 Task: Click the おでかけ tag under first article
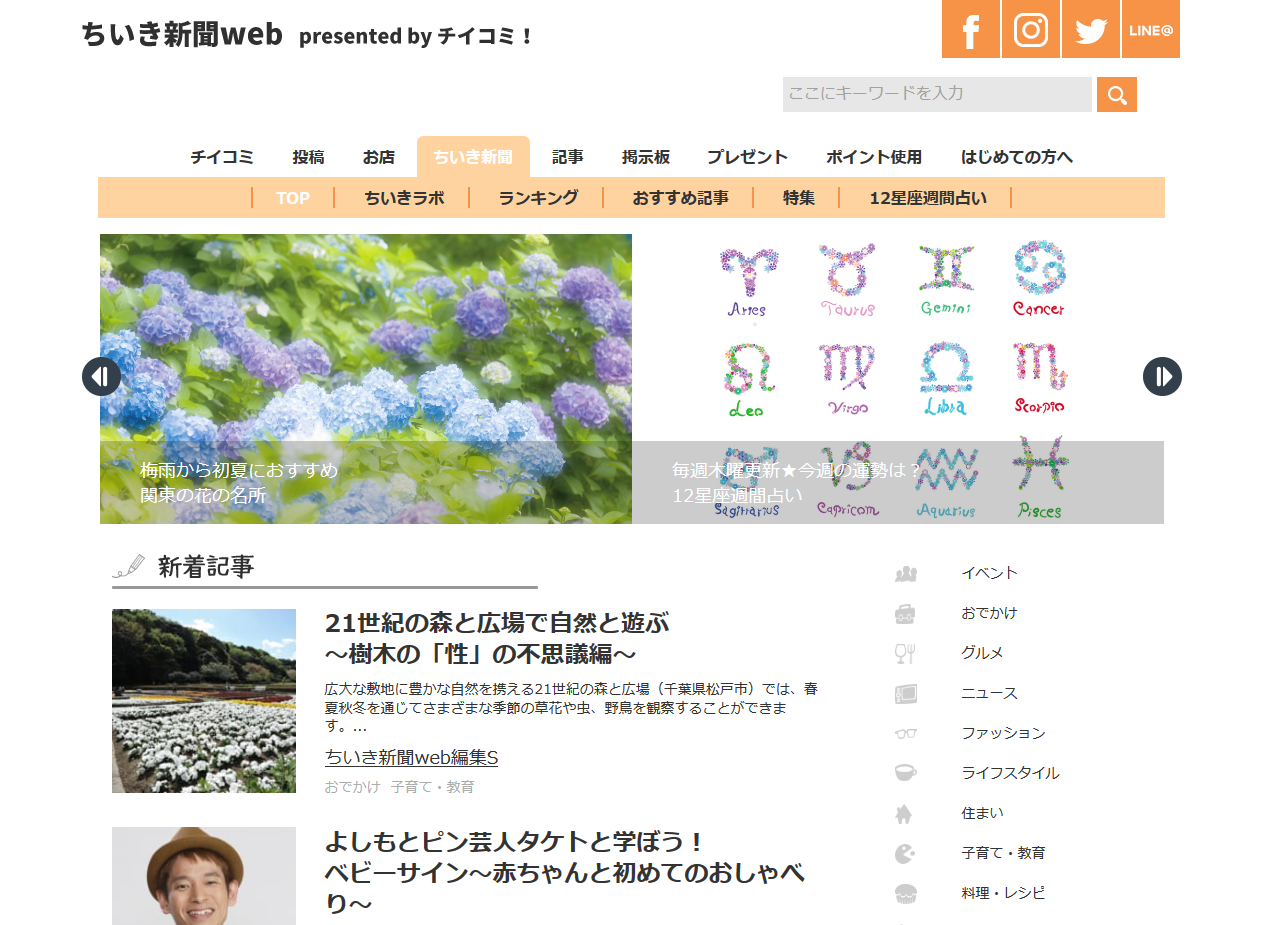[352, 787]
